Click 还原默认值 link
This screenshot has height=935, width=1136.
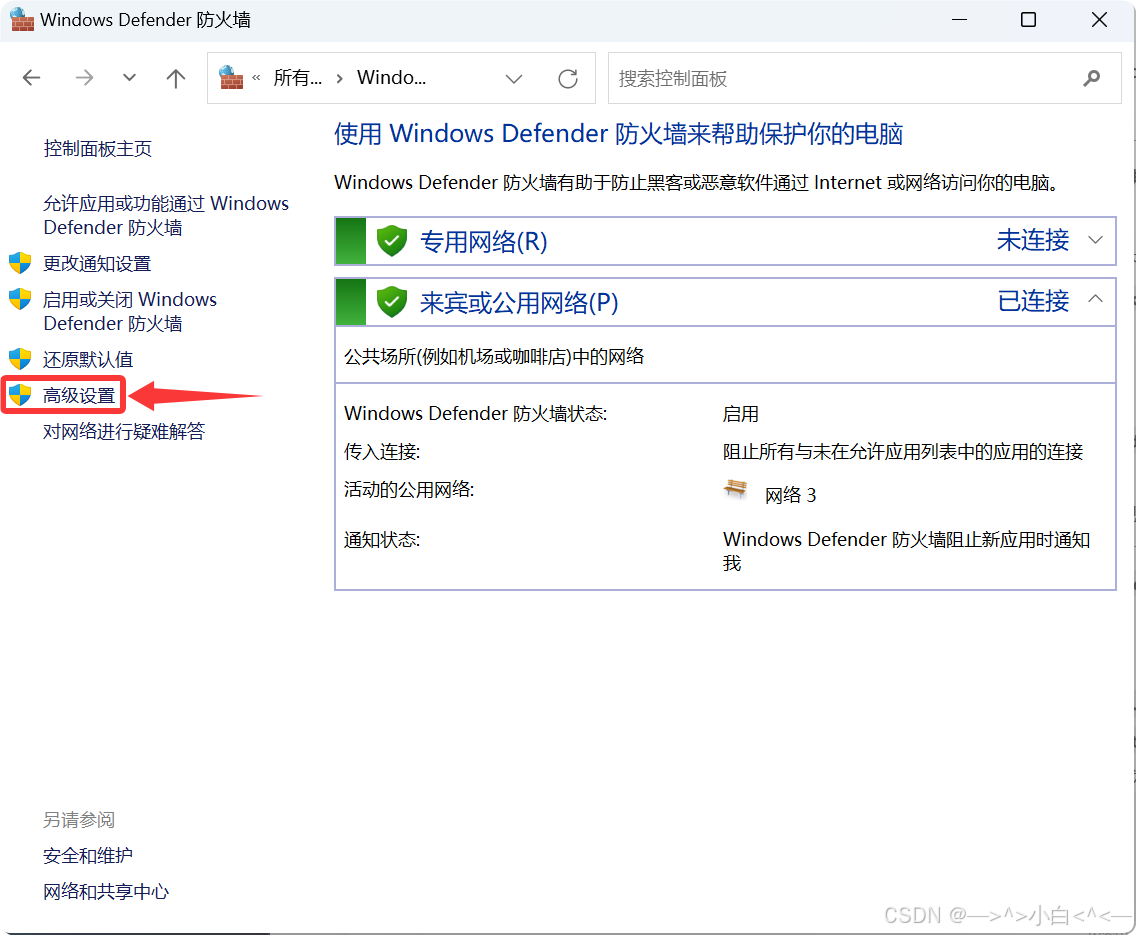click(x=88, y=359)
